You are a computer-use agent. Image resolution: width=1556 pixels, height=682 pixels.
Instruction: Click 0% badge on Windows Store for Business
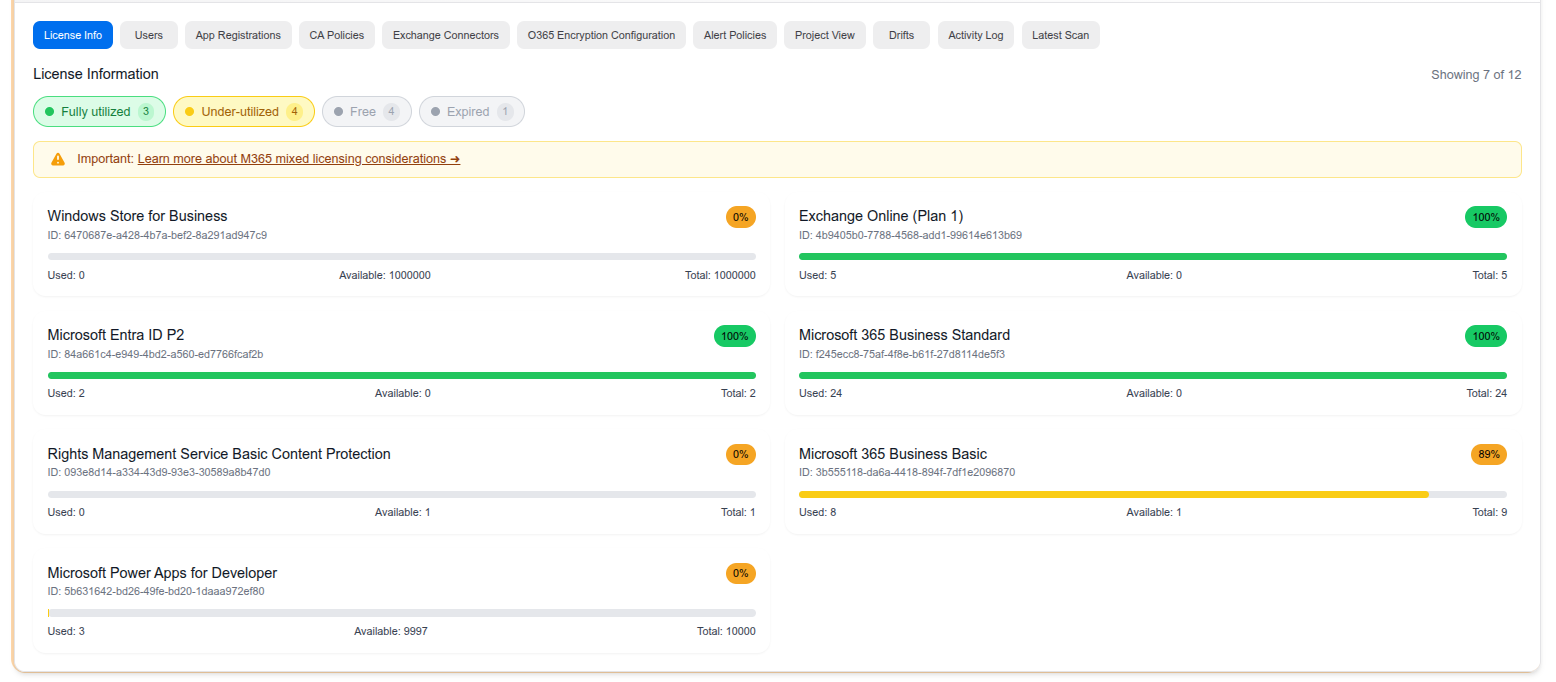740,217
